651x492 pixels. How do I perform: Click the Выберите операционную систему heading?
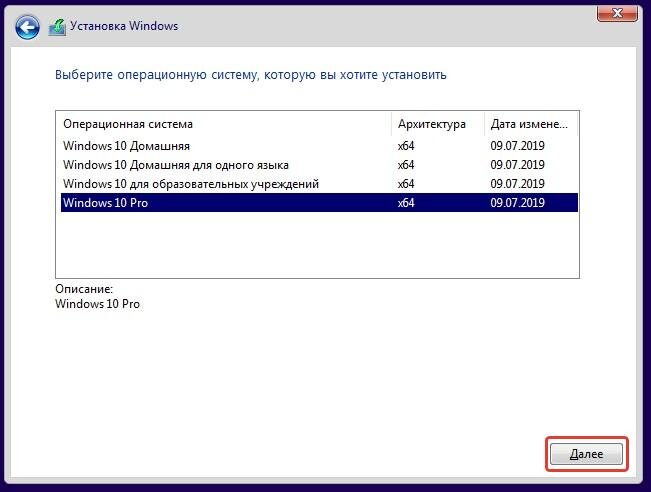(251, 75)
